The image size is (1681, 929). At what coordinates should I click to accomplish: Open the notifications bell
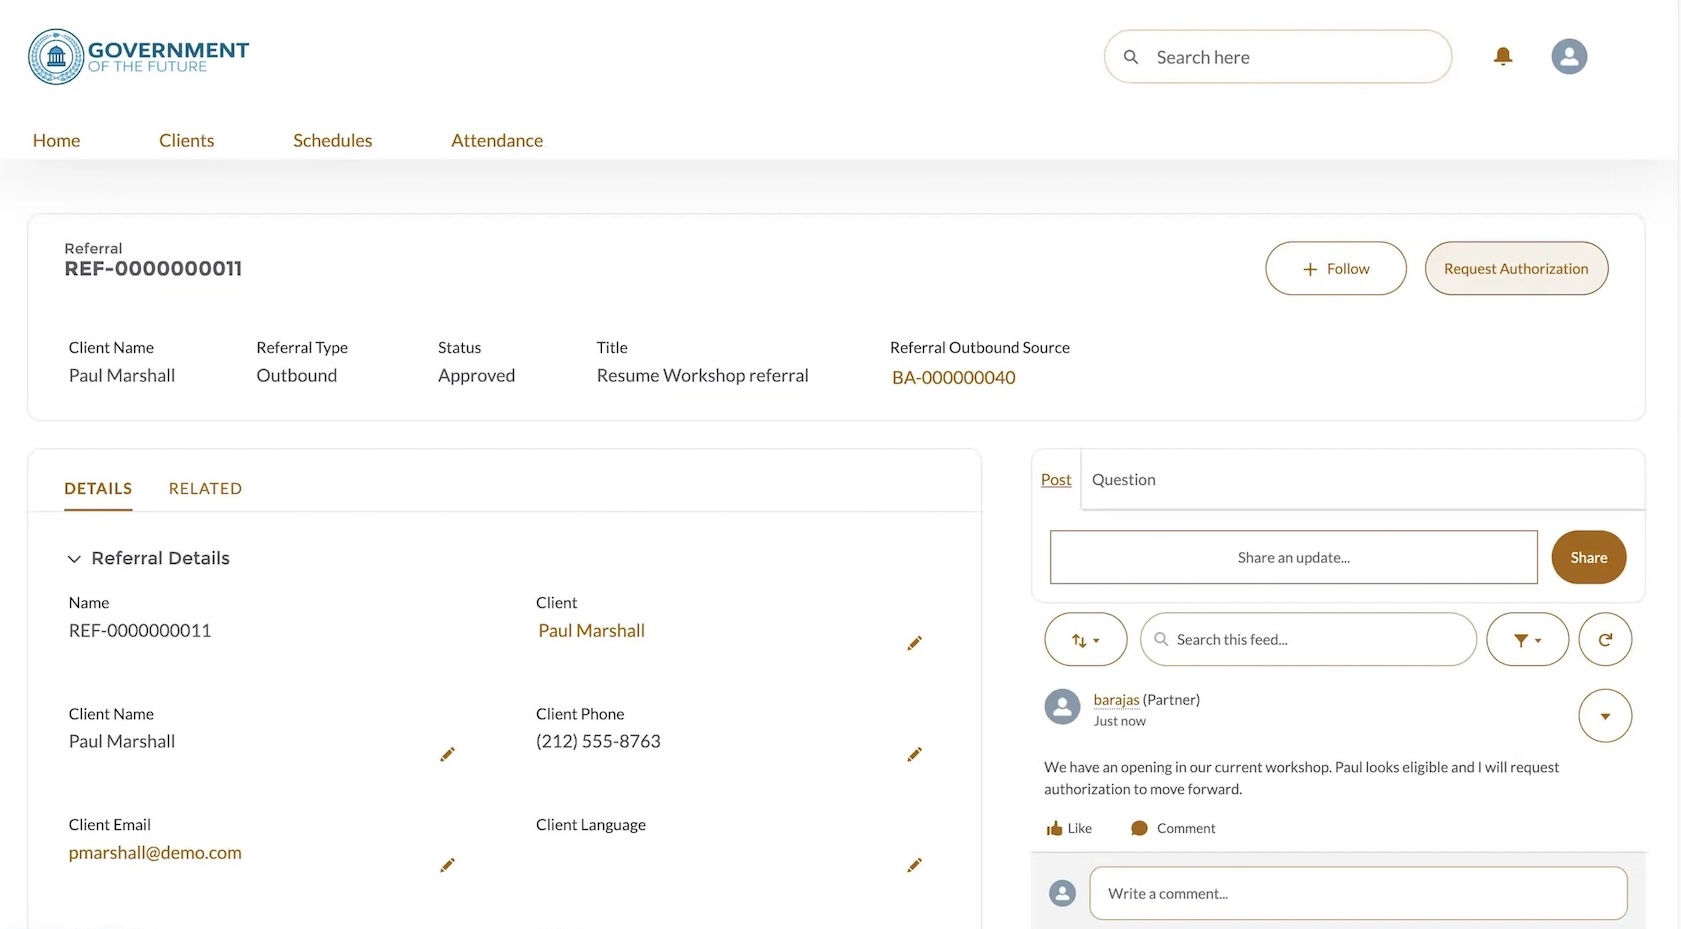tap(1503, 57)
